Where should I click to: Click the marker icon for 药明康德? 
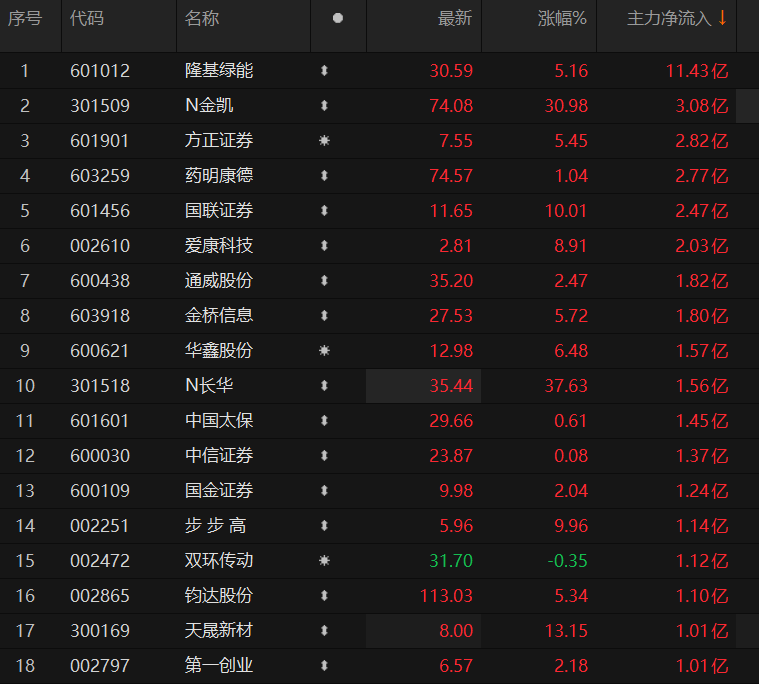324,176
